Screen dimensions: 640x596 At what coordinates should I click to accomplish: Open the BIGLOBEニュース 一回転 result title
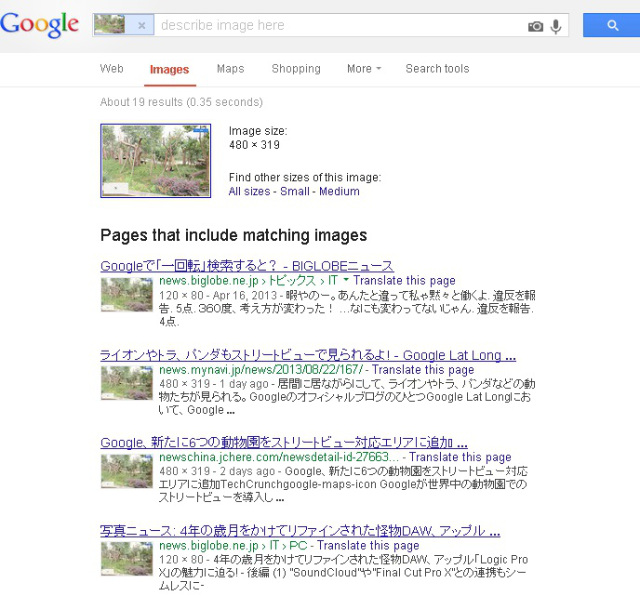(247, 266)
